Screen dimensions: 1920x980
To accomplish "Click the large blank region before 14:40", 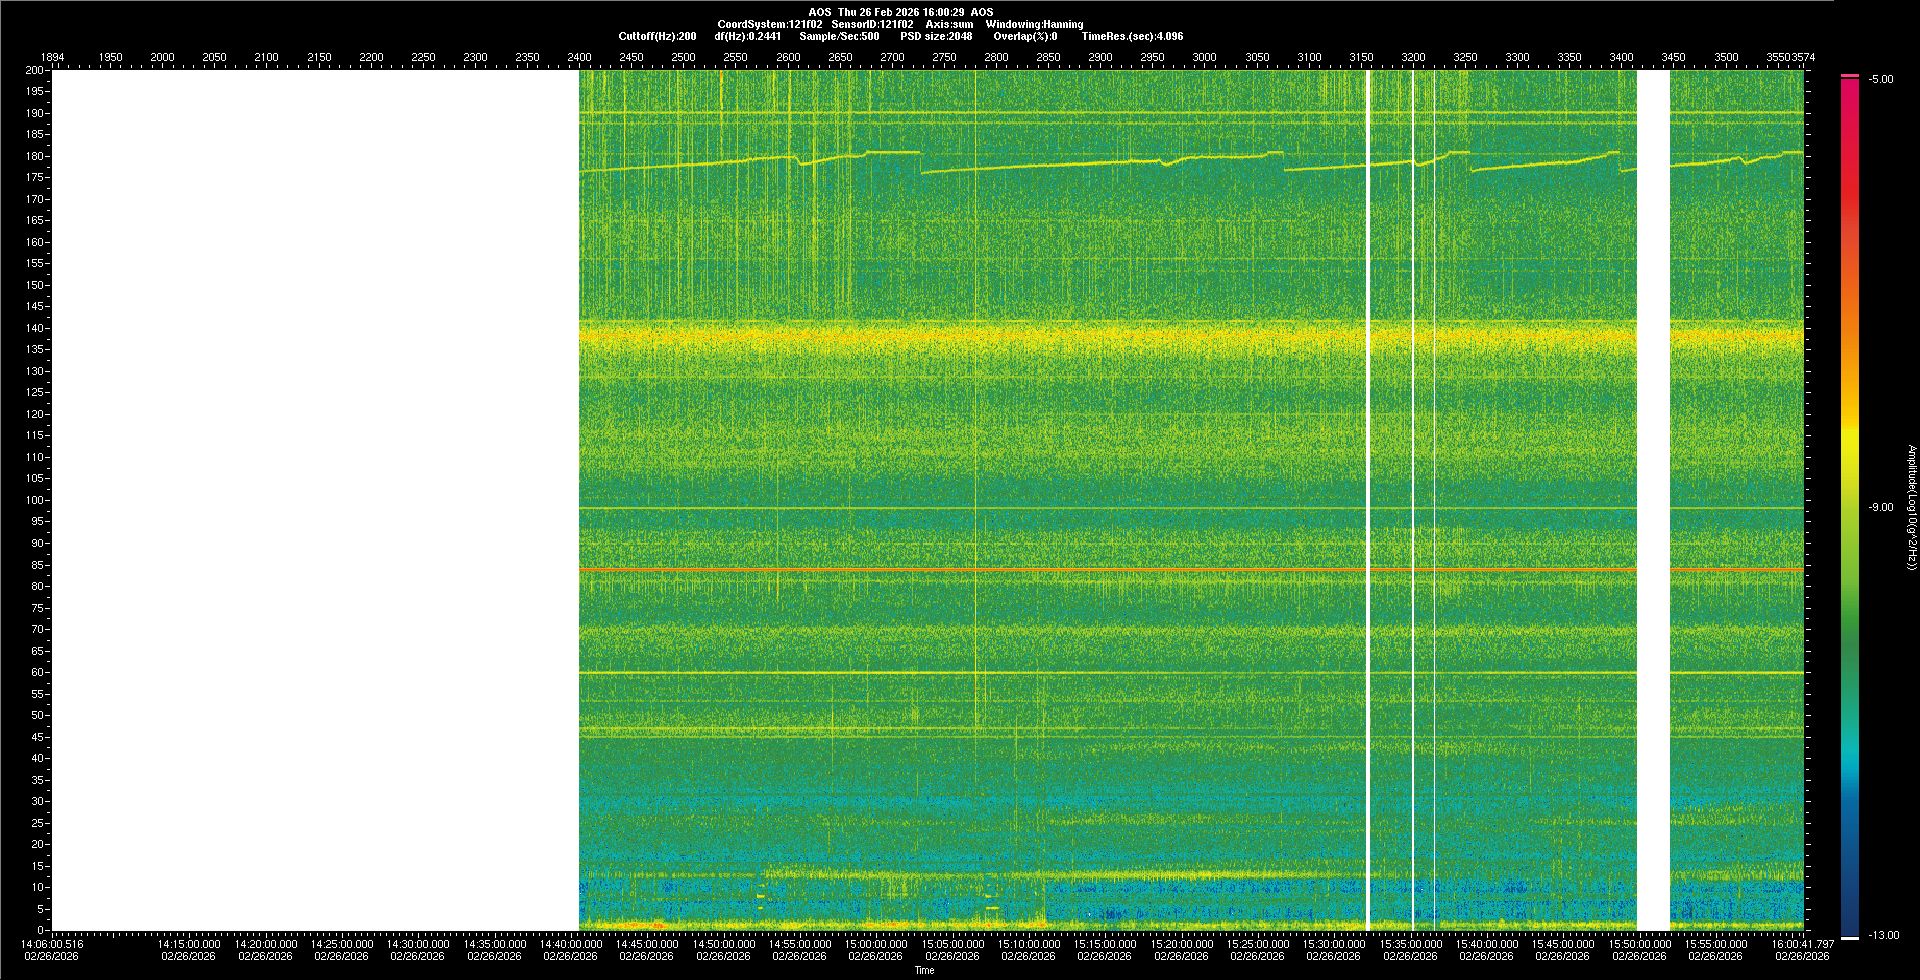I will pos(315,500).
